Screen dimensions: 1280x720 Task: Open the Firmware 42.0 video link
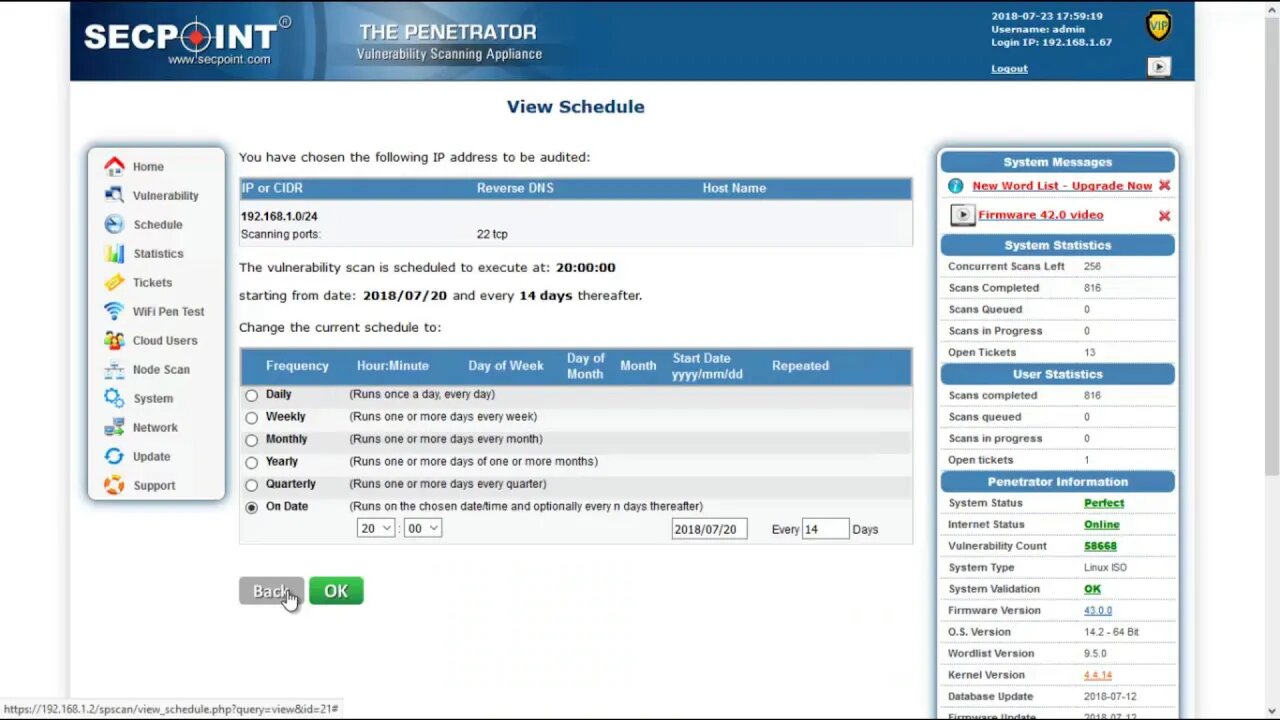coord(1041,215)
